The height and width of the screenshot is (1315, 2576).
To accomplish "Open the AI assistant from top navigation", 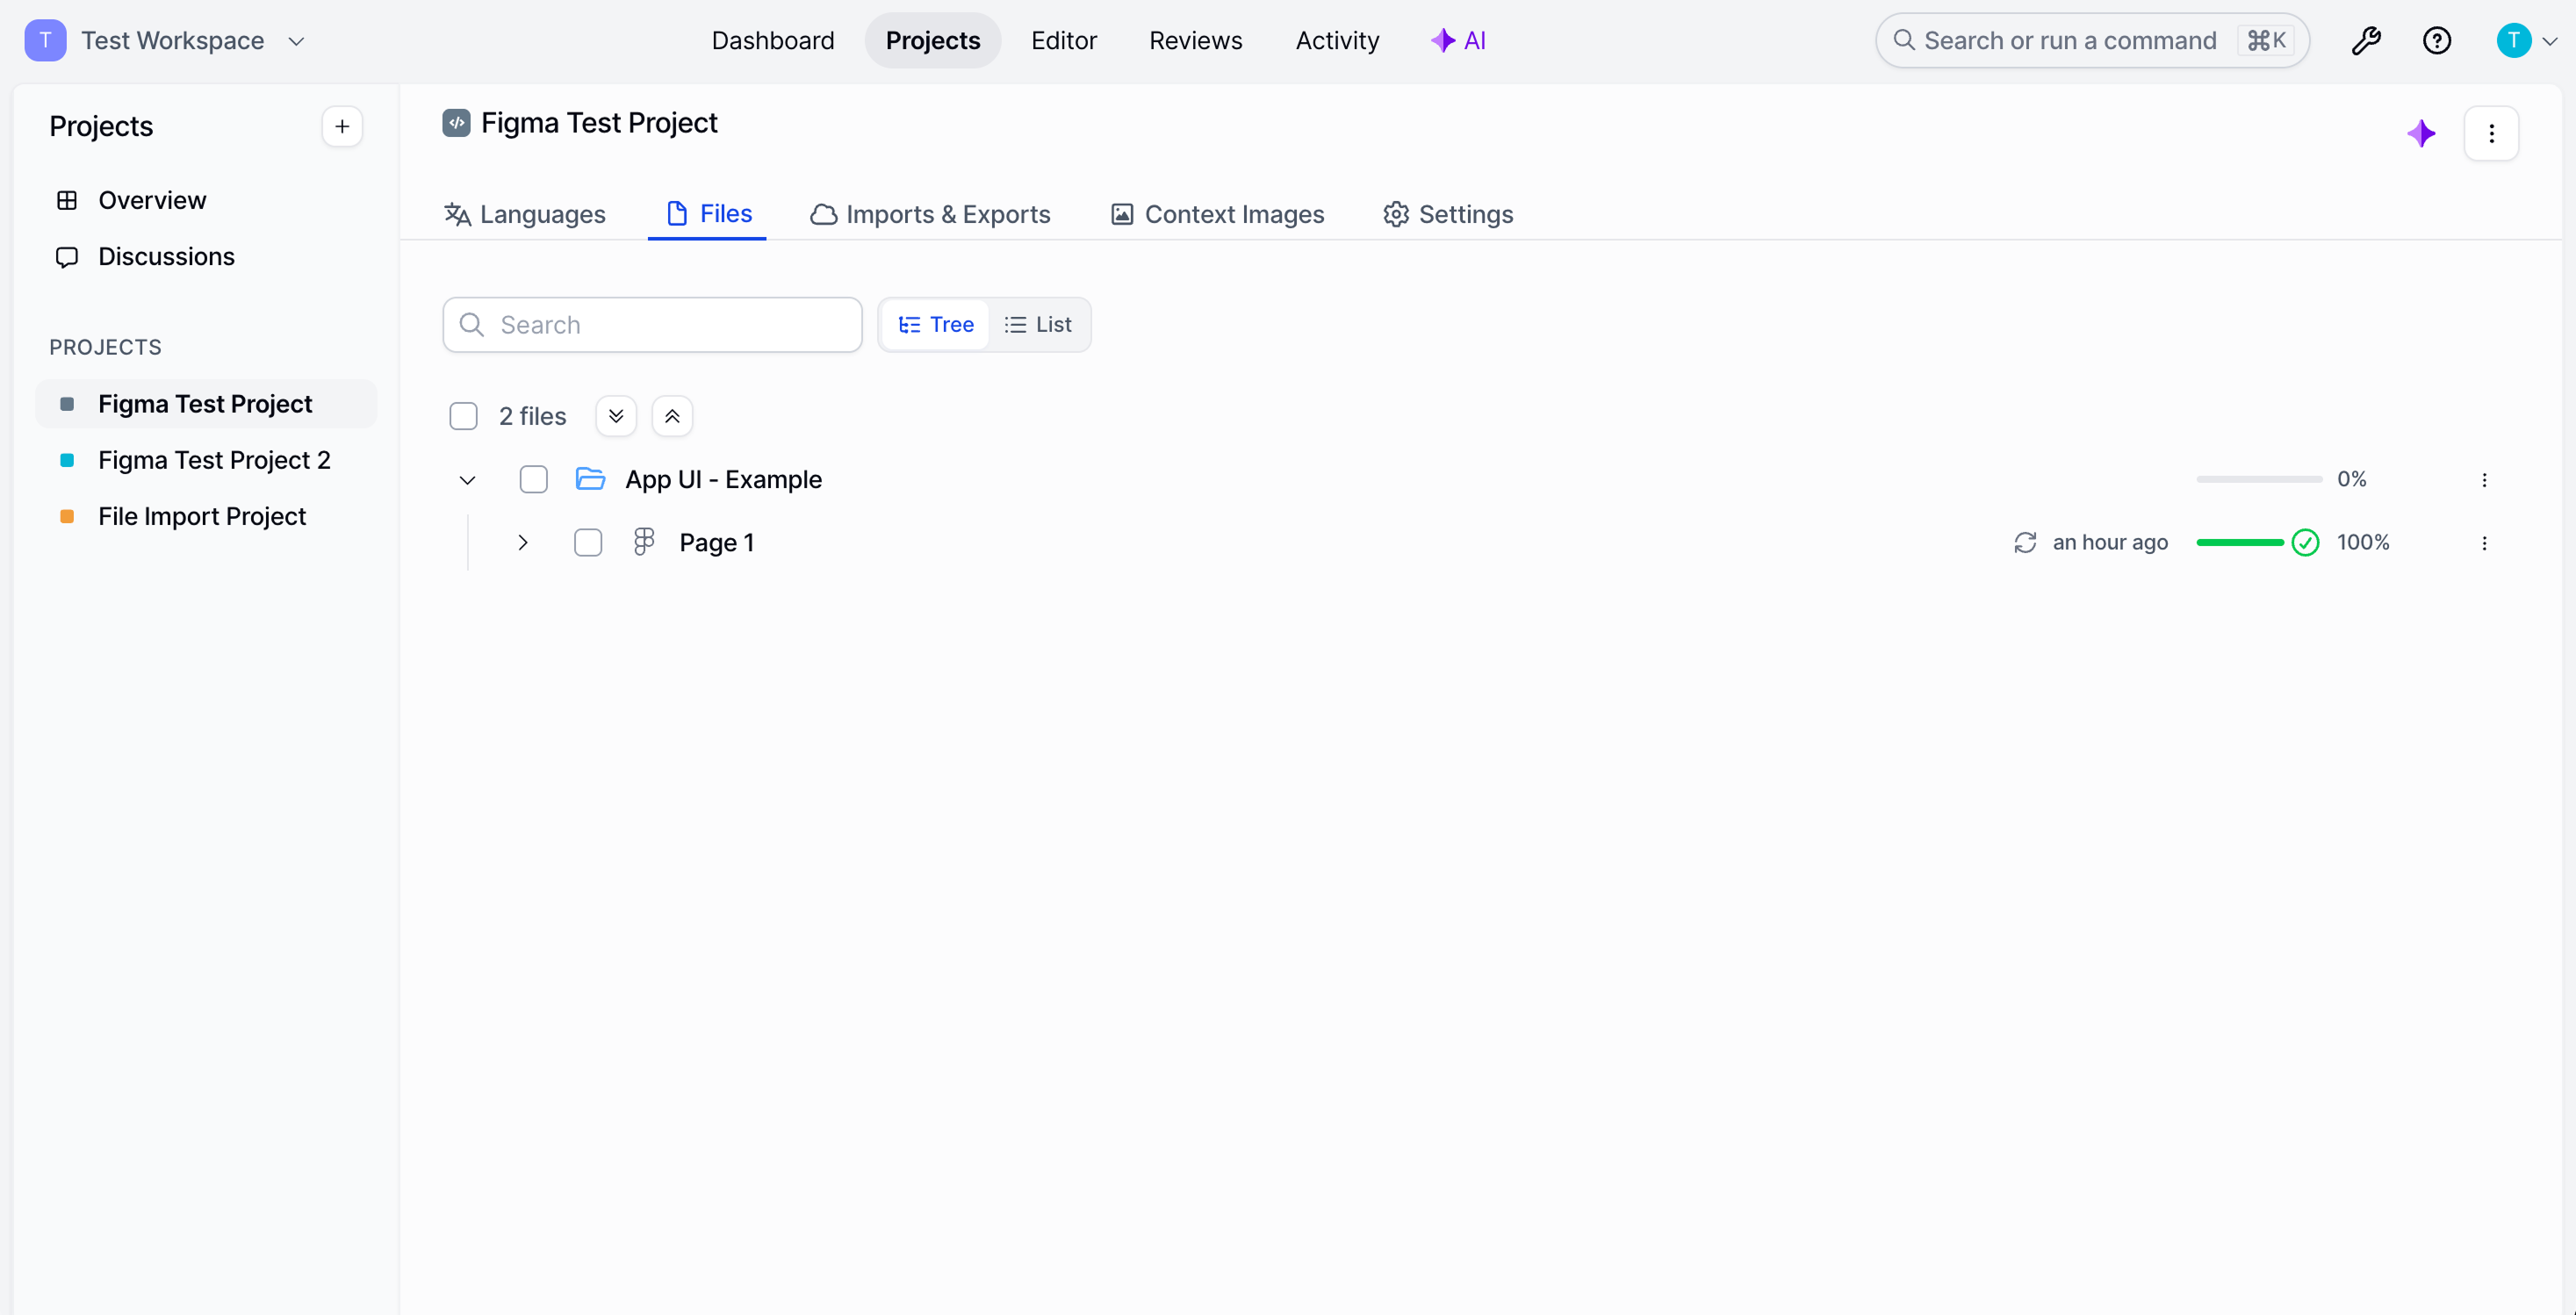I will tap(1459, 41).
